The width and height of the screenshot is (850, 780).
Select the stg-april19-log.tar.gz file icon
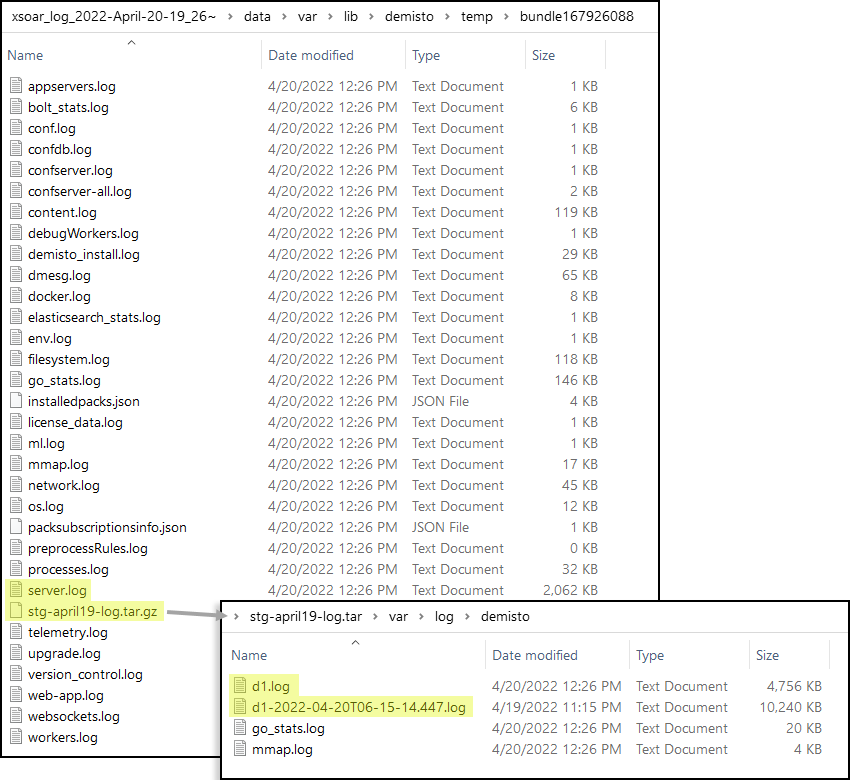click(x=16, y=611)
